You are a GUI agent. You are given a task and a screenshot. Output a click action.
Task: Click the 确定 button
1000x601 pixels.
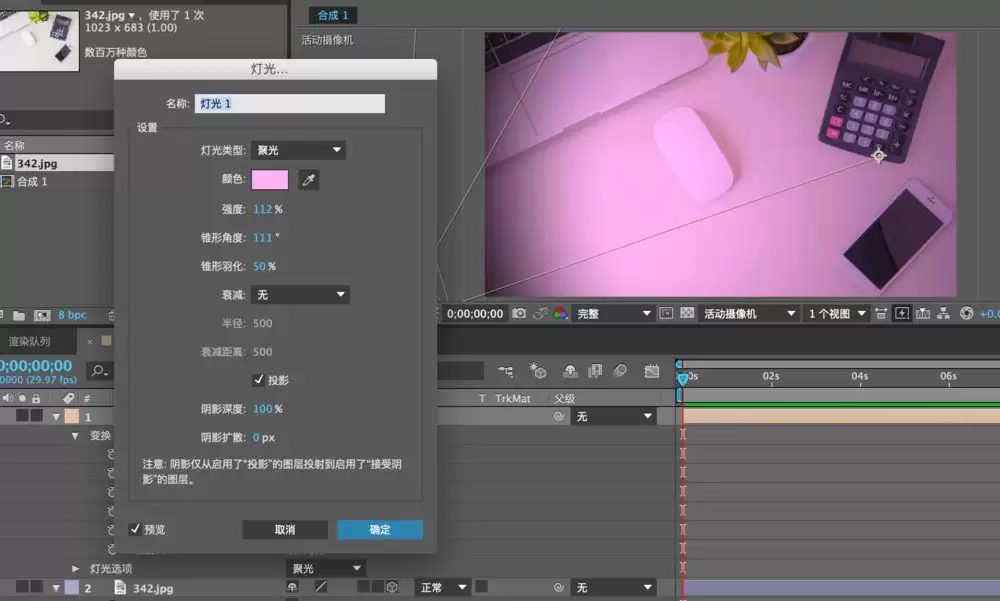[380, 530]
